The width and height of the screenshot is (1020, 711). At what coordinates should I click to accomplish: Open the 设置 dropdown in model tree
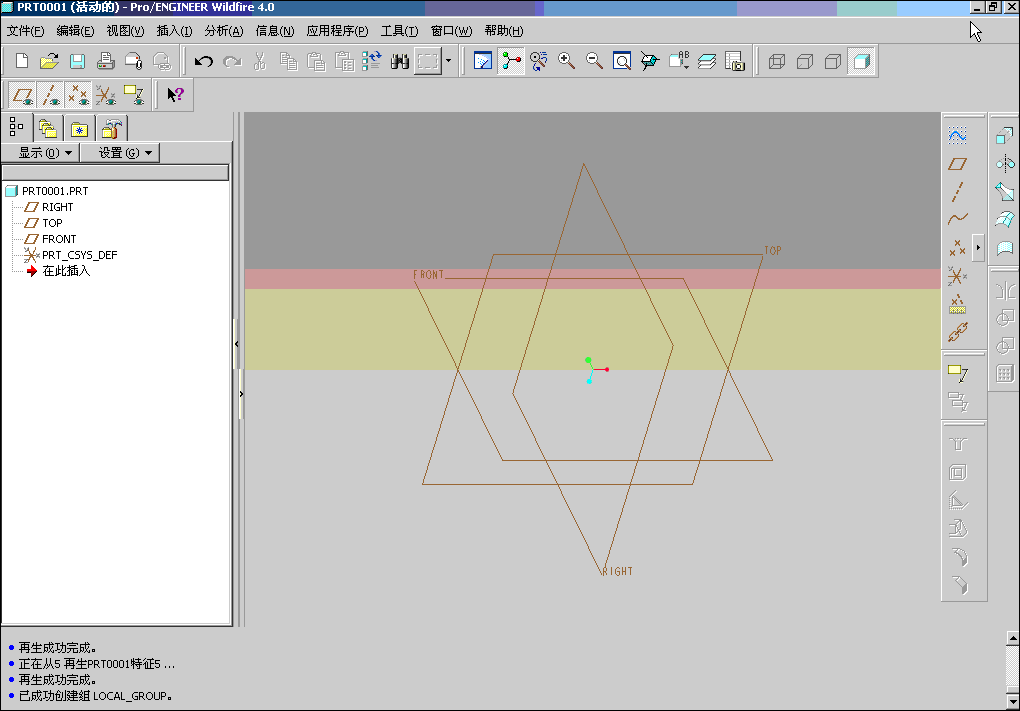[x=122, y=153]
